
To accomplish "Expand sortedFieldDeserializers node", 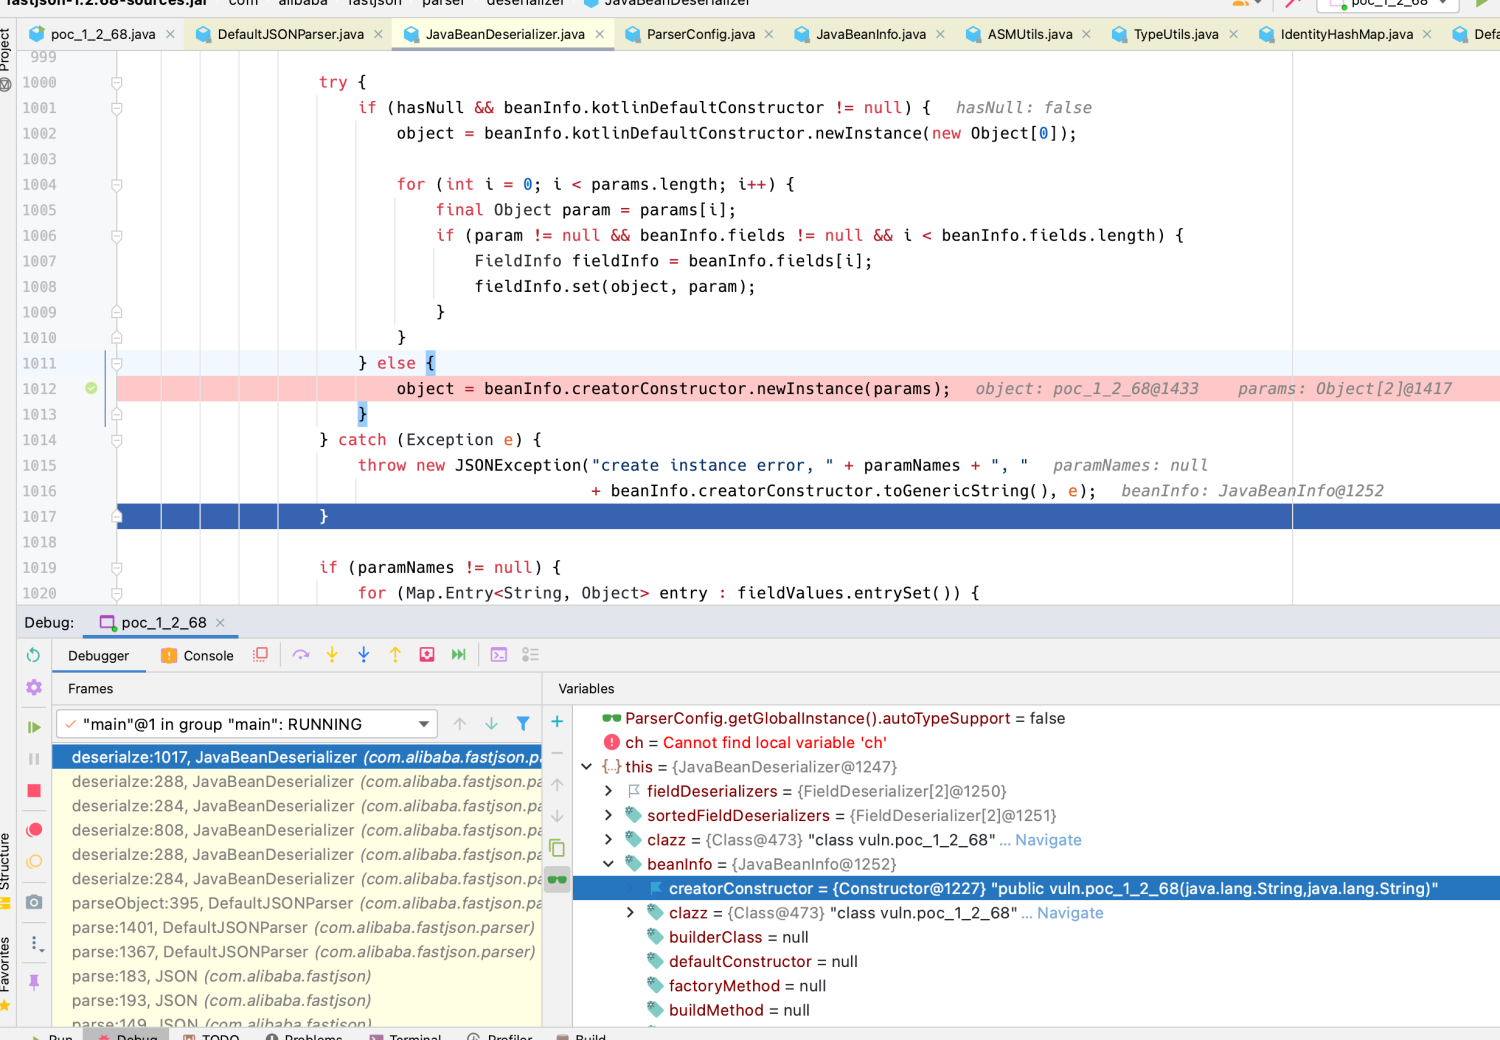I will click(608, 815).
